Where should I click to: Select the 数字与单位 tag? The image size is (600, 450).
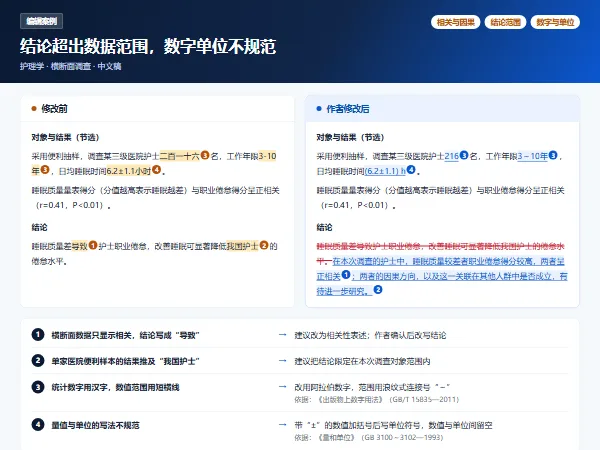[x=555, y=22]
